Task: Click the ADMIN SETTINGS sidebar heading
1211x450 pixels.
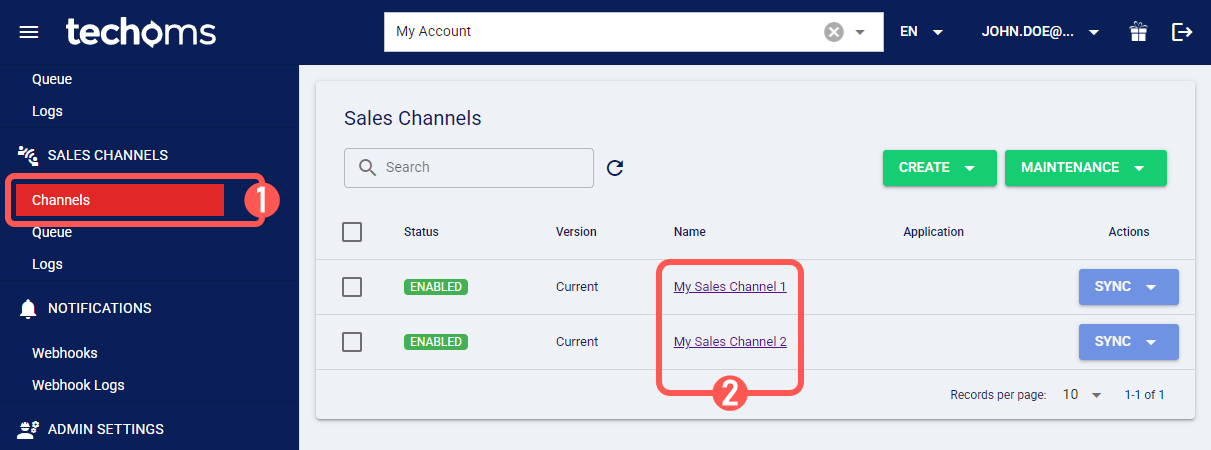Action: 106,429
